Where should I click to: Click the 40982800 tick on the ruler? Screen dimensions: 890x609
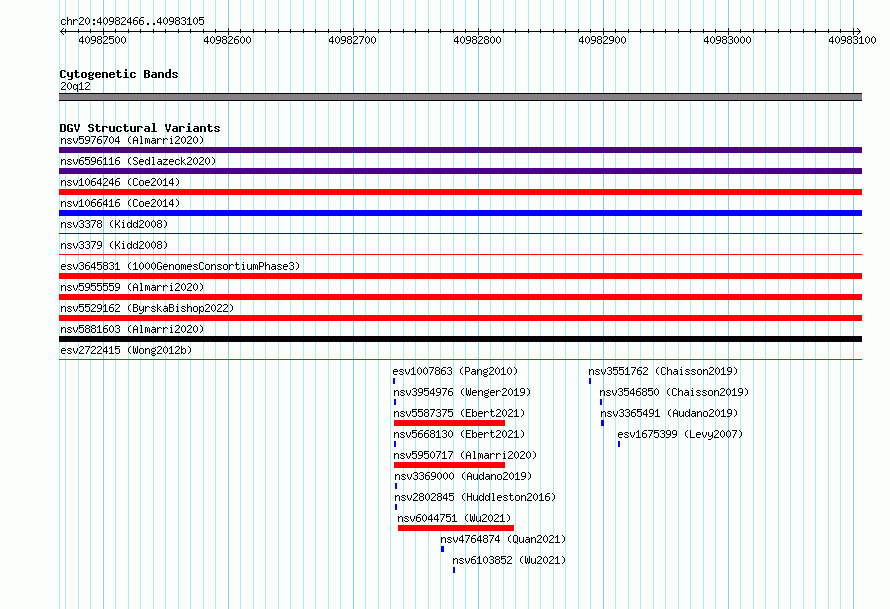tap(477, 40)
